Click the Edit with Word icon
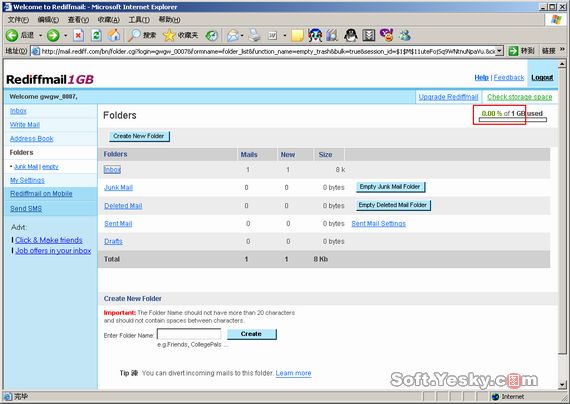The height and width of the screenshot is (404, 570). tap(273, 35)
